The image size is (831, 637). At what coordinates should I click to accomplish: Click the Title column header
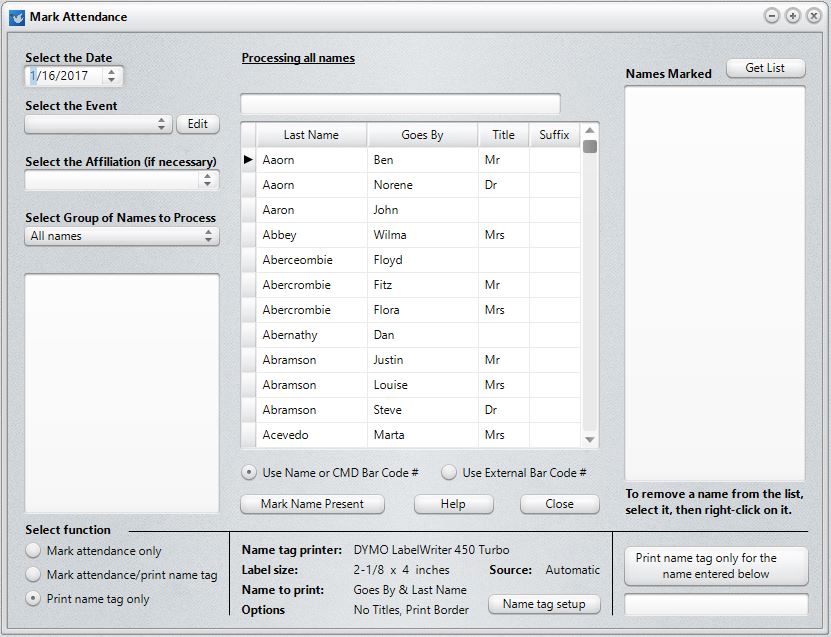coord(503,135)
